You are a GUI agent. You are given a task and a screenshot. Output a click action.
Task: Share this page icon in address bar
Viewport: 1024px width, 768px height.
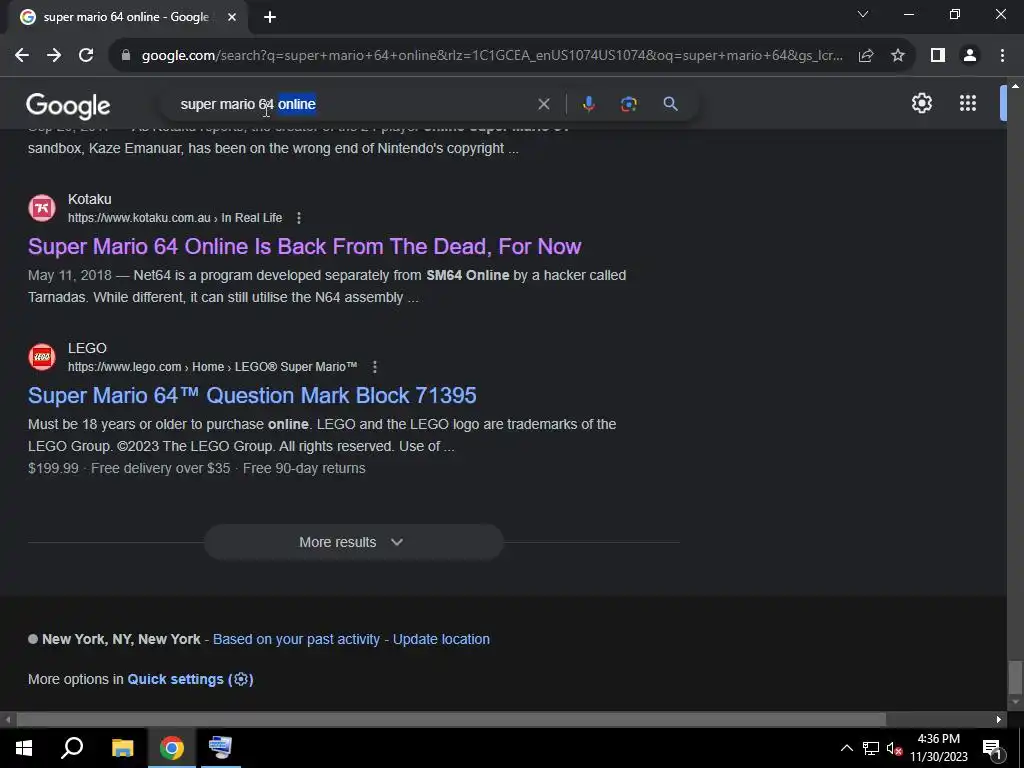coord(866,56)
